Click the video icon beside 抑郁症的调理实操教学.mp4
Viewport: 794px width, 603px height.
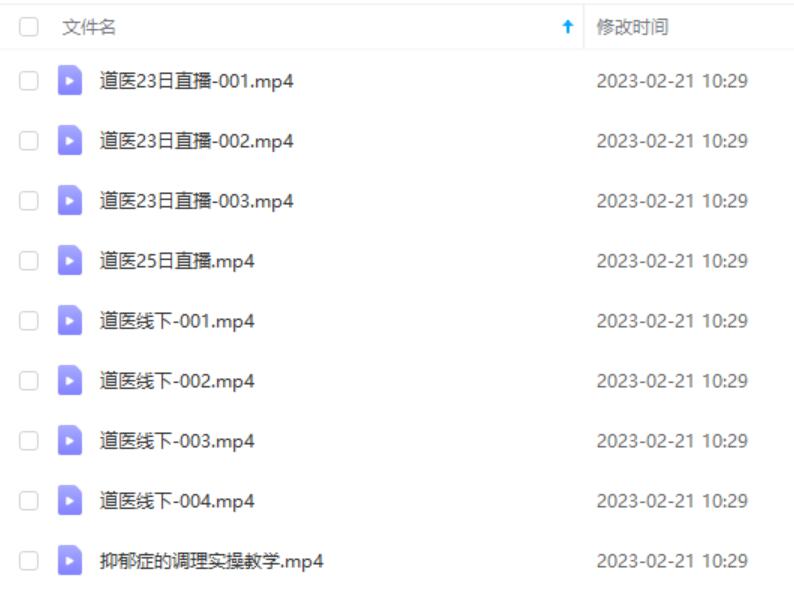point(70,560)
